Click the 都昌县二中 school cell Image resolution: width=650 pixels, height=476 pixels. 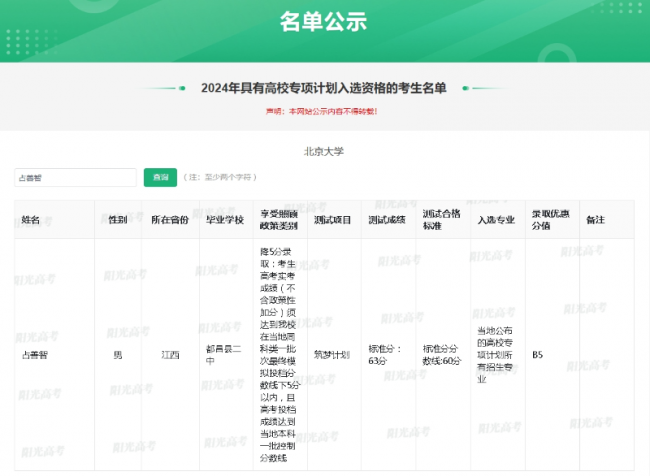pyautogui.click(x=224, y=355)
